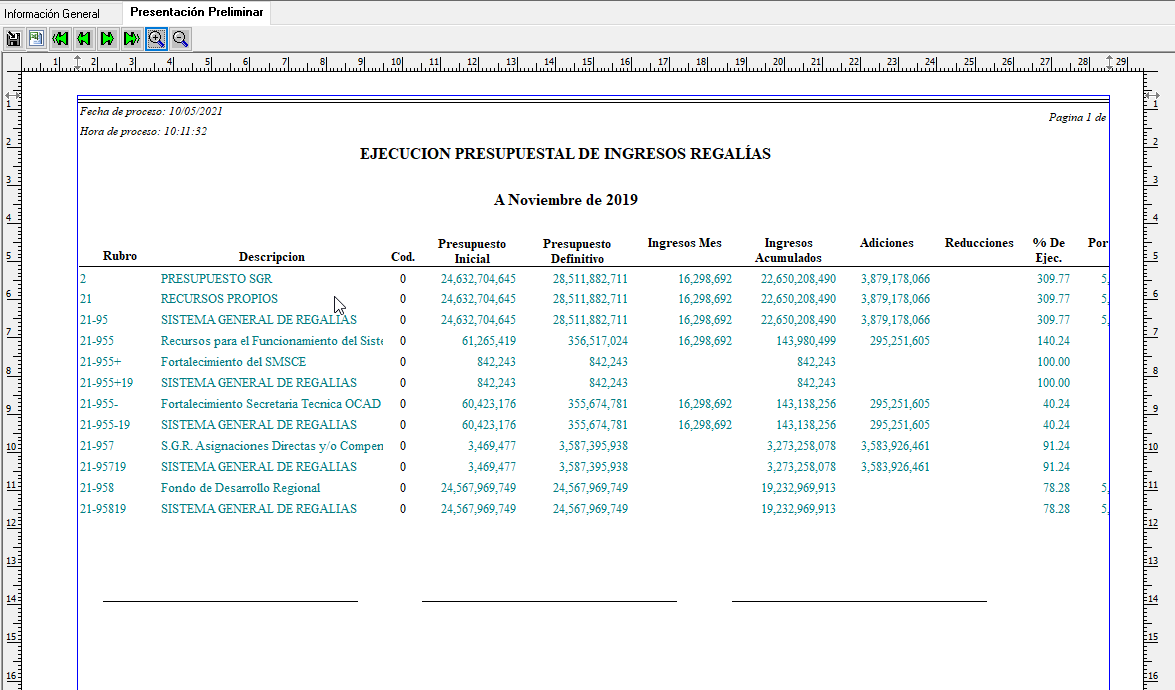Zoom in on the report preview
Viewport: 1175px width, 690px height.
156,39
